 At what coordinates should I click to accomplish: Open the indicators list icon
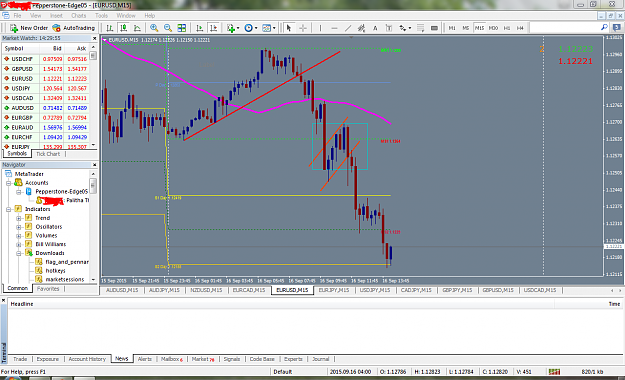tap(230, 28)
